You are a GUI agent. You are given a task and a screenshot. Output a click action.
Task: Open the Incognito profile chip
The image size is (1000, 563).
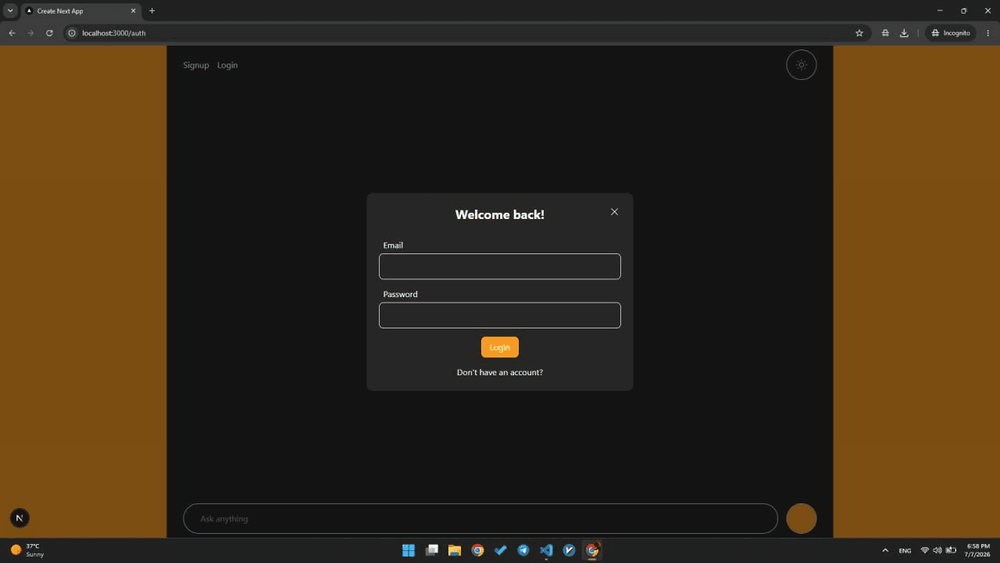950,33
